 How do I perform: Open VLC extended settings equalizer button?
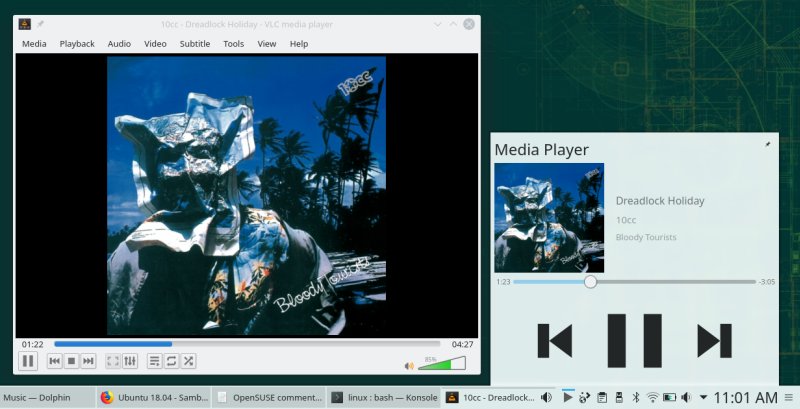point(130,361)
